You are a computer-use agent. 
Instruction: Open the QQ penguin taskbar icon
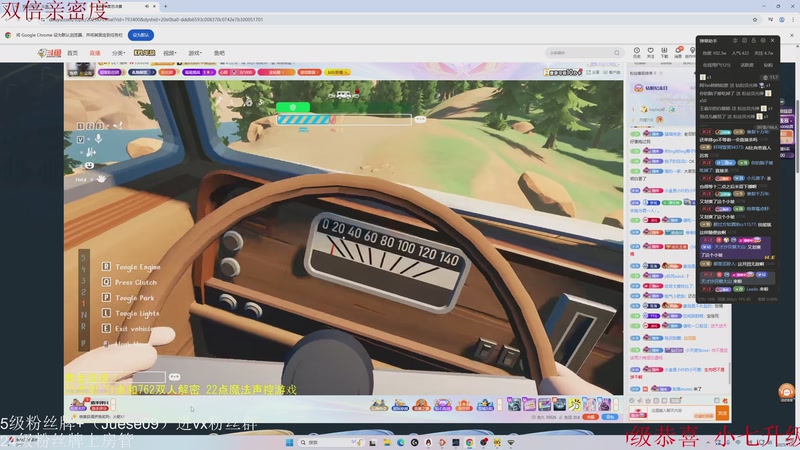[428, 442]
